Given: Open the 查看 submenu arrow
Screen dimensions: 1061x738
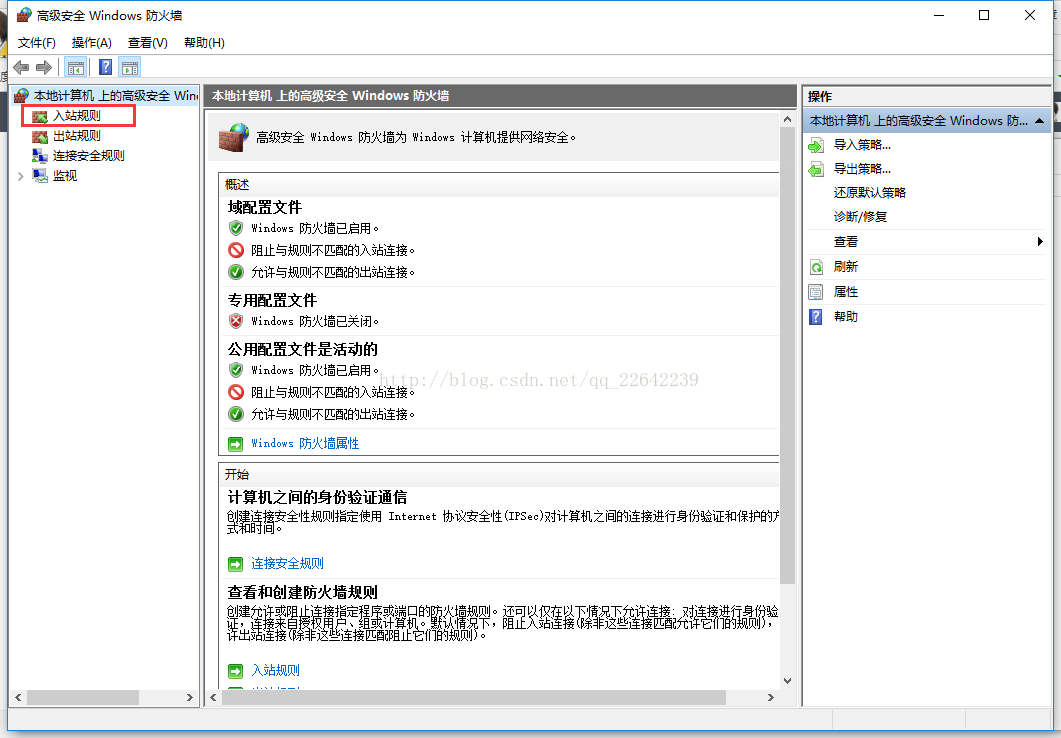Looking at the screenshot, I should pos(1040,242).
